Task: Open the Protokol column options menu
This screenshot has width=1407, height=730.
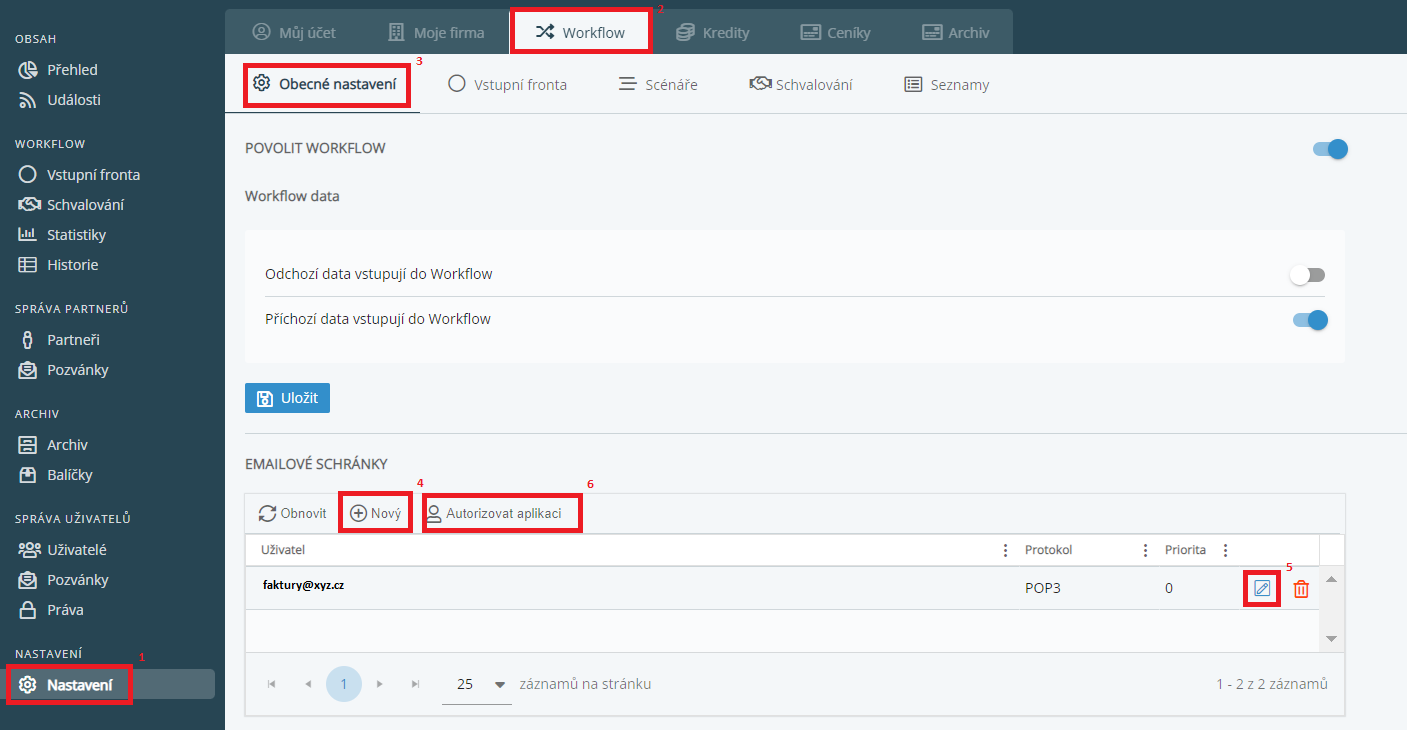Action: (x=1145, y=550)
